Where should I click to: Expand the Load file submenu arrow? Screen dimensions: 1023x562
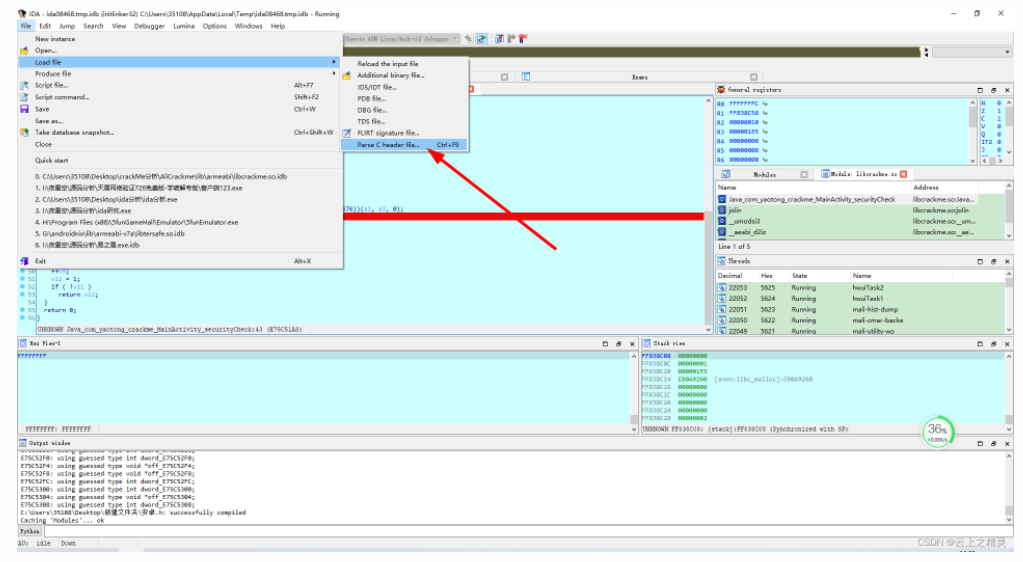pos(334,62)
